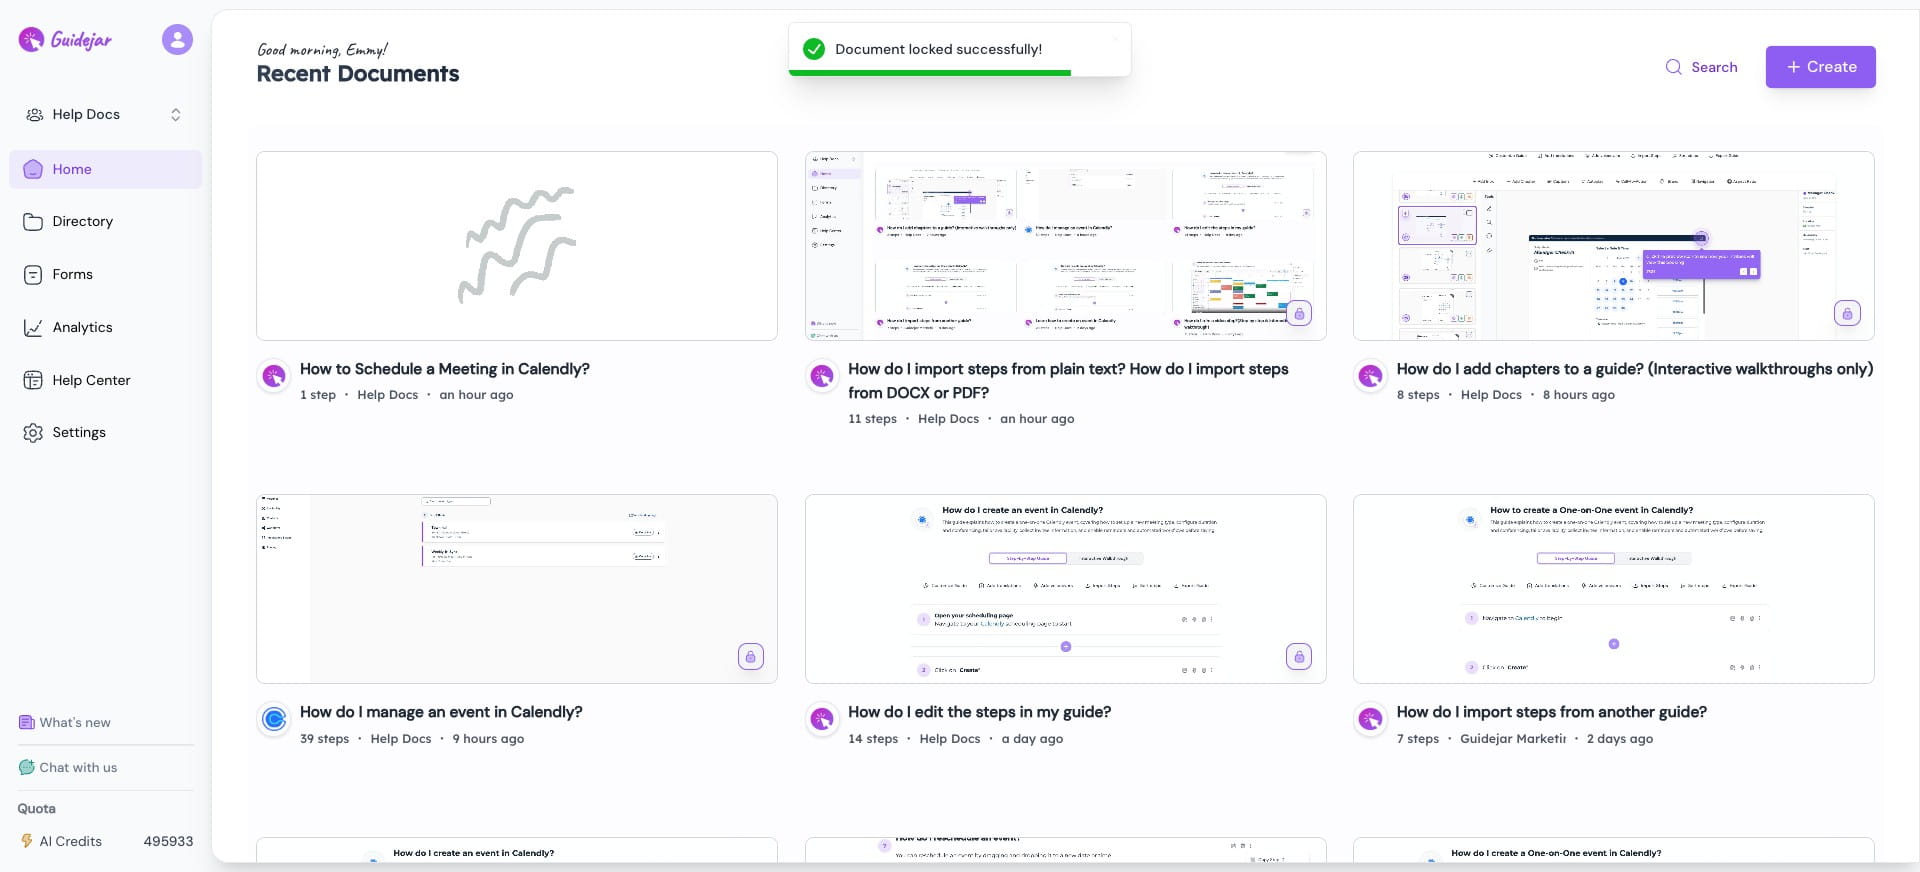Click the 9 hours ago timestamp
The image size is (1920, 872).
pyautogui.click(x=488, y=739)
